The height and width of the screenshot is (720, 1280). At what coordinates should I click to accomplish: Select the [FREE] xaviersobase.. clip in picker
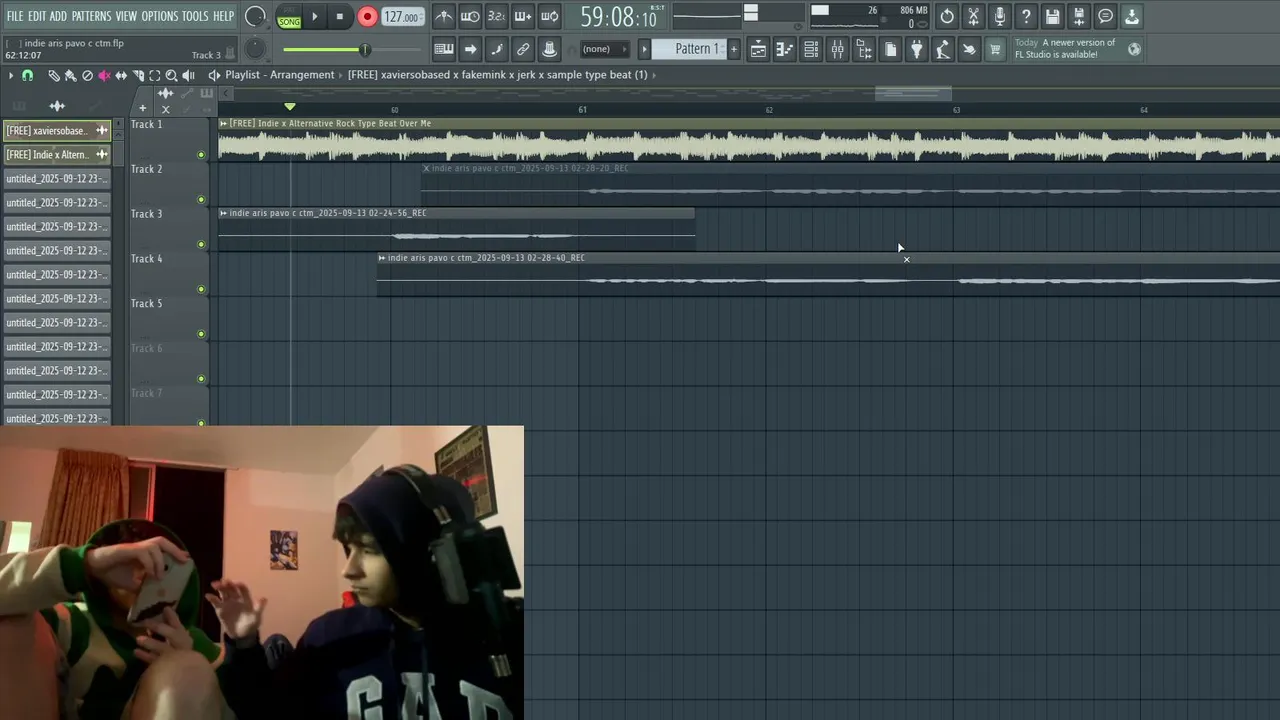point(56,131)
